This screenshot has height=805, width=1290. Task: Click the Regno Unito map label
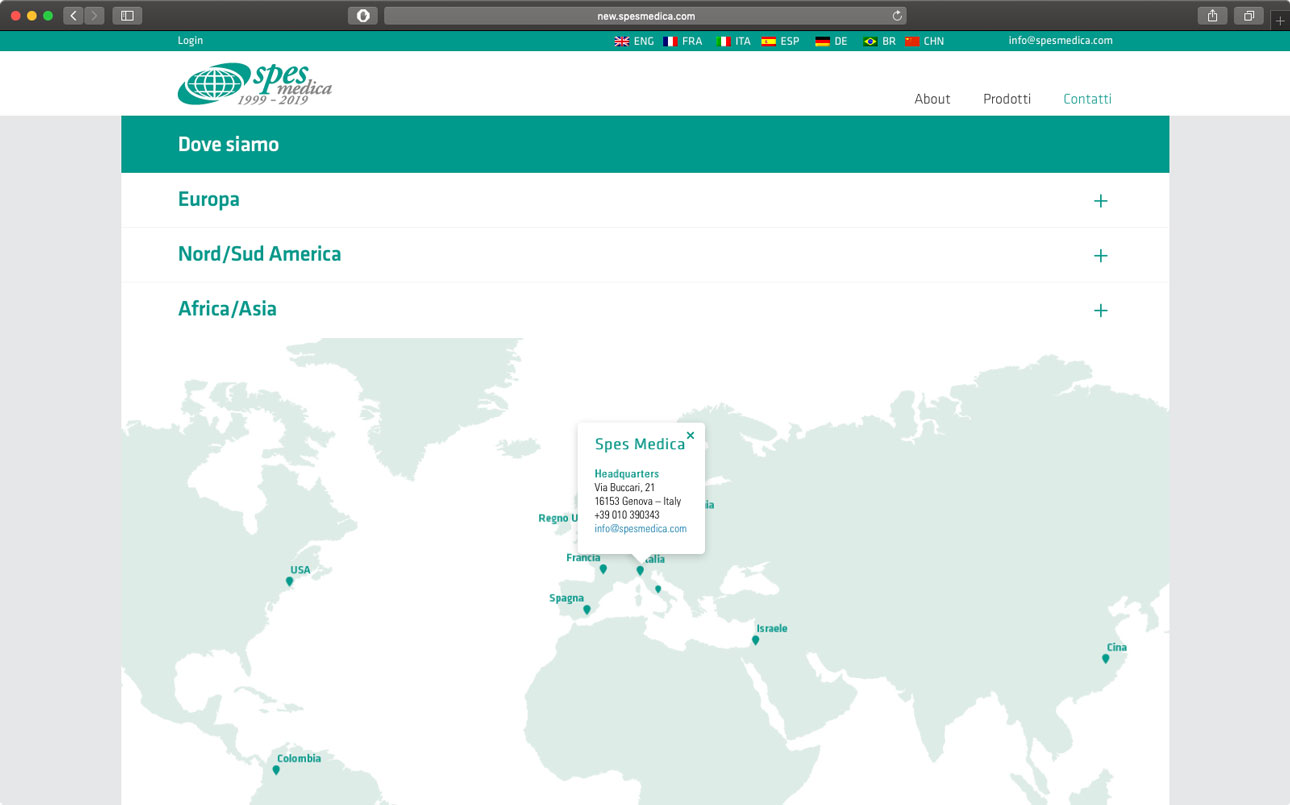tap(558, 518)
